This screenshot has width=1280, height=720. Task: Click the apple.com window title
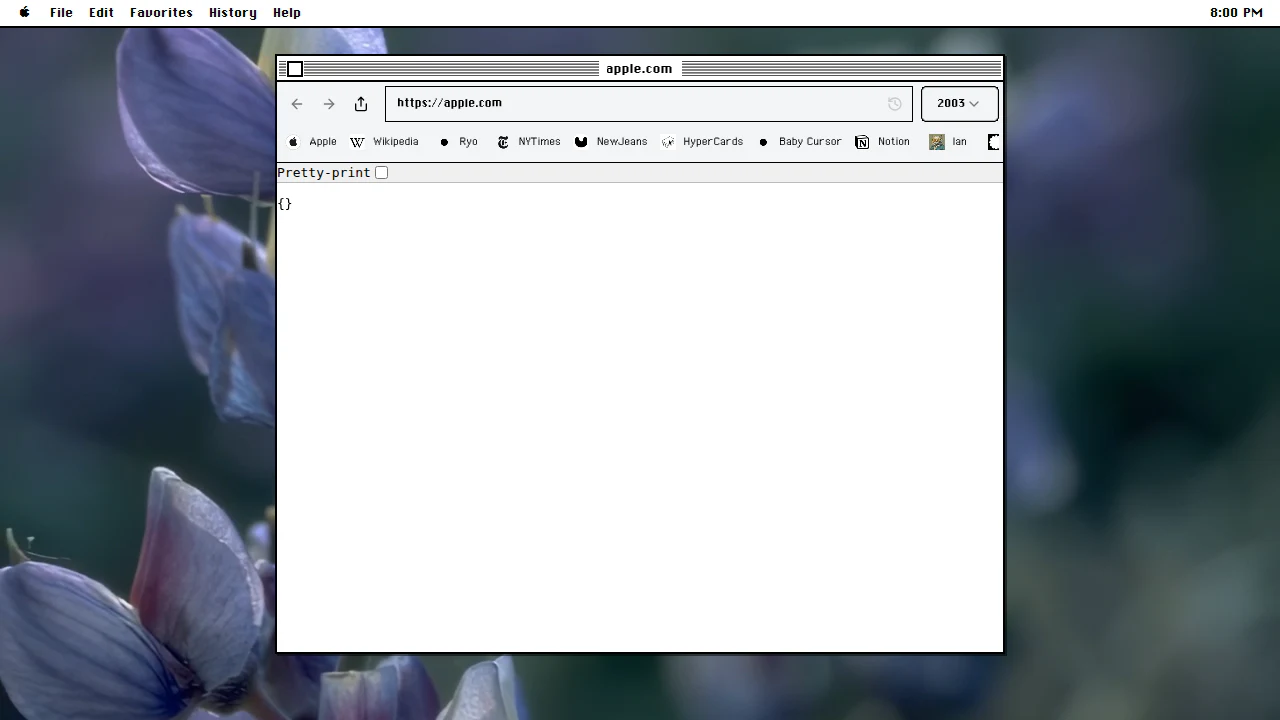[x=639, y=69]
